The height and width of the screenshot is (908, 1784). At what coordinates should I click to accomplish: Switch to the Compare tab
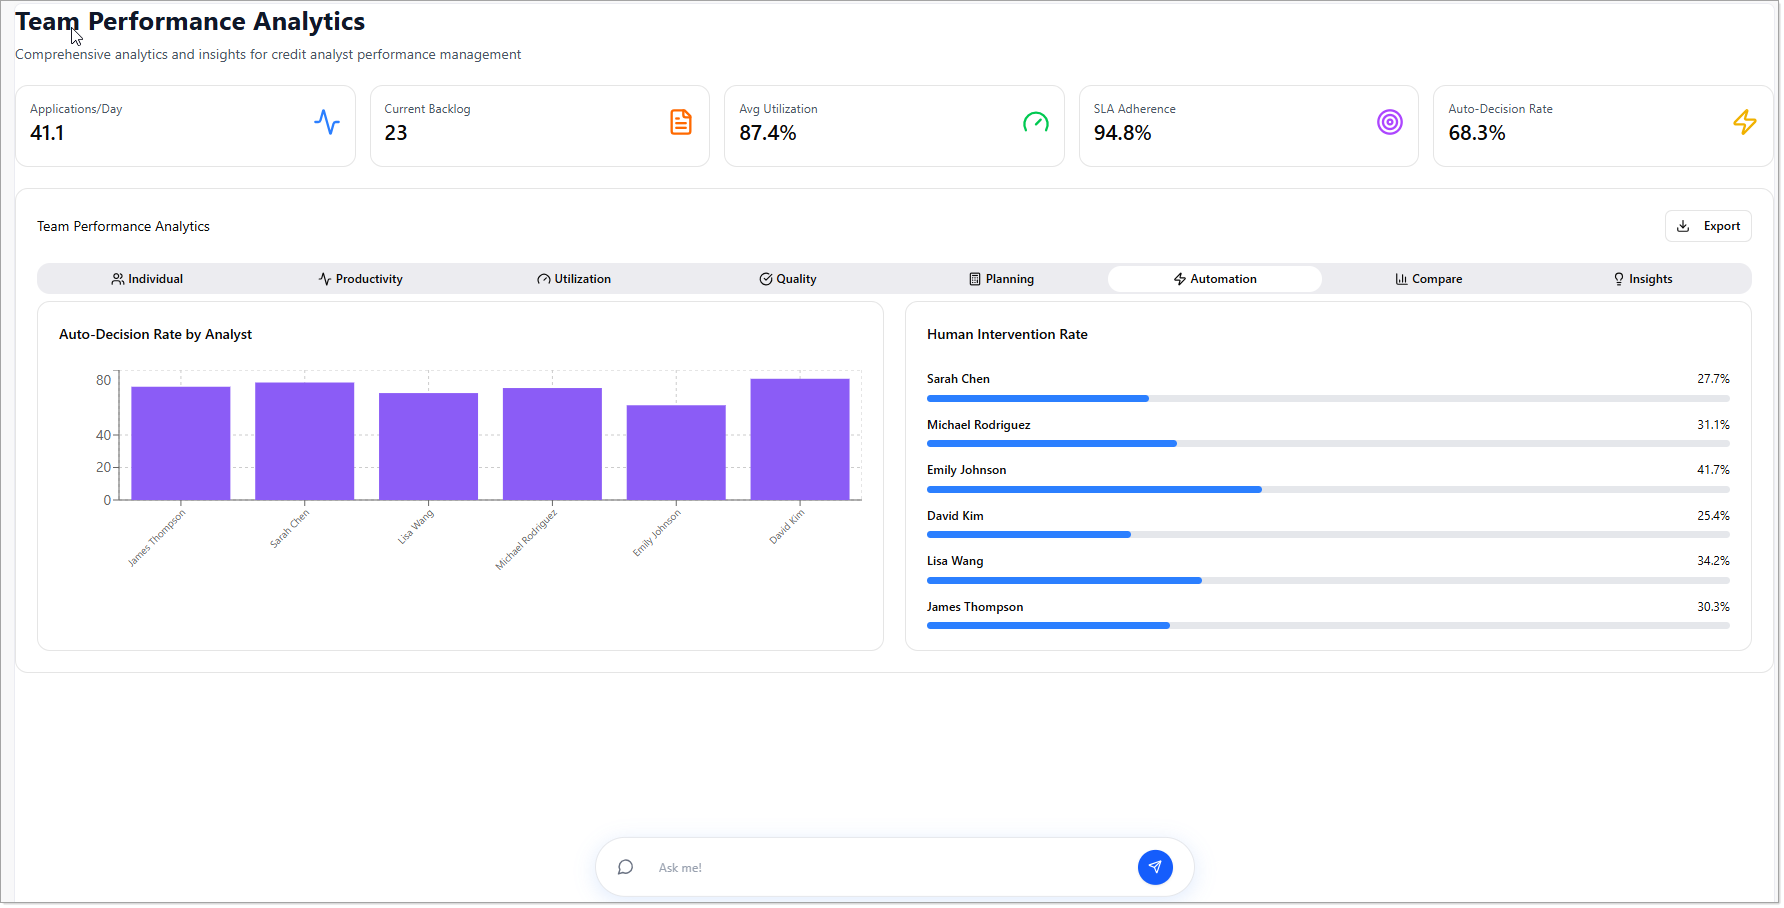pyautogui.click(x=1428, y=279)
